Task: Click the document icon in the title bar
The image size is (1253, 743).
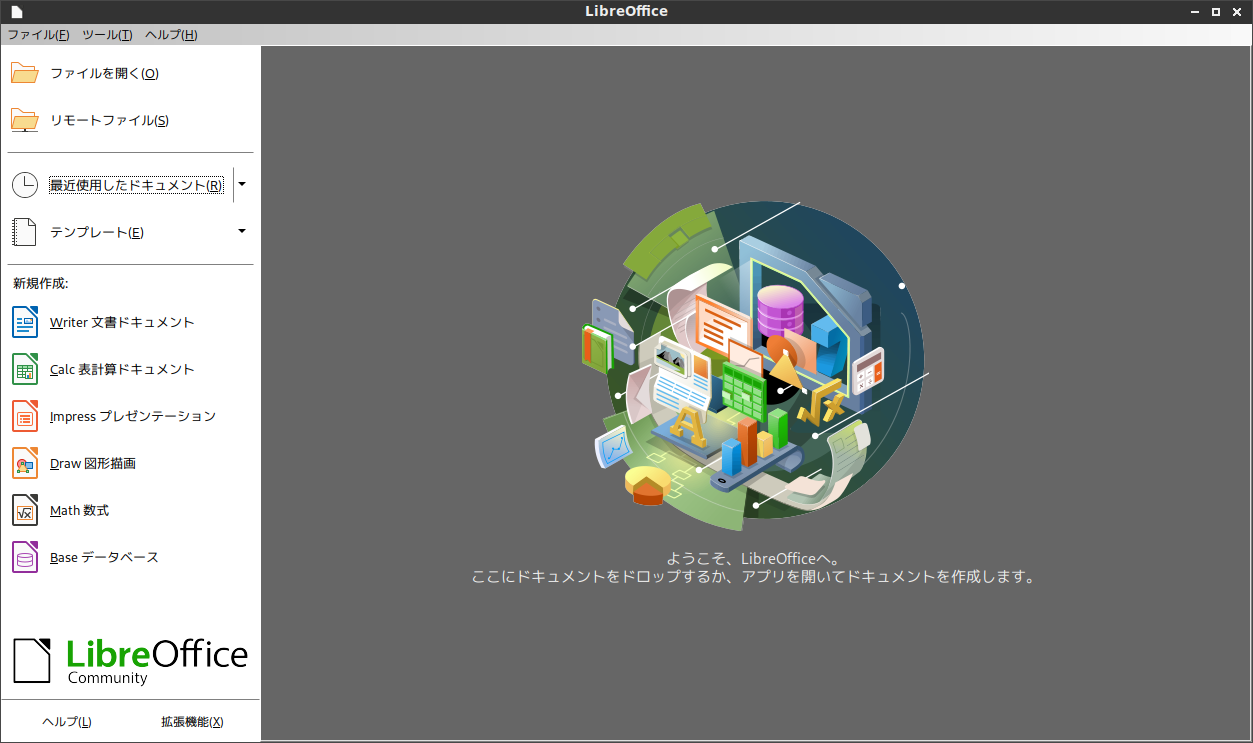Action: [16, 11]
